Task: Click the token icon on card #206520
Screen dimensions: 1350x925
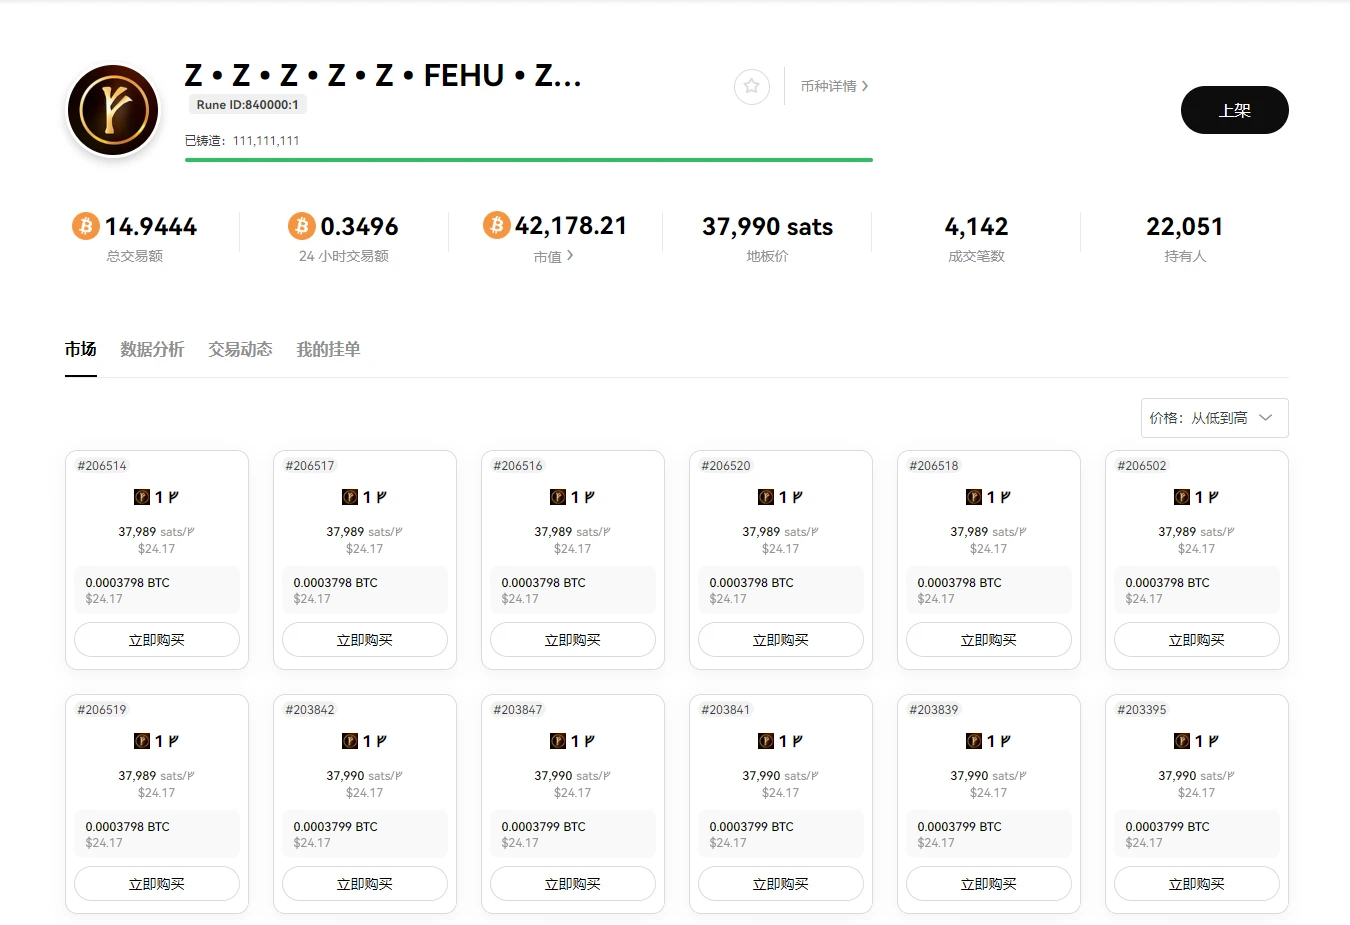Action: pyautogui.click(x=765, y=496)
